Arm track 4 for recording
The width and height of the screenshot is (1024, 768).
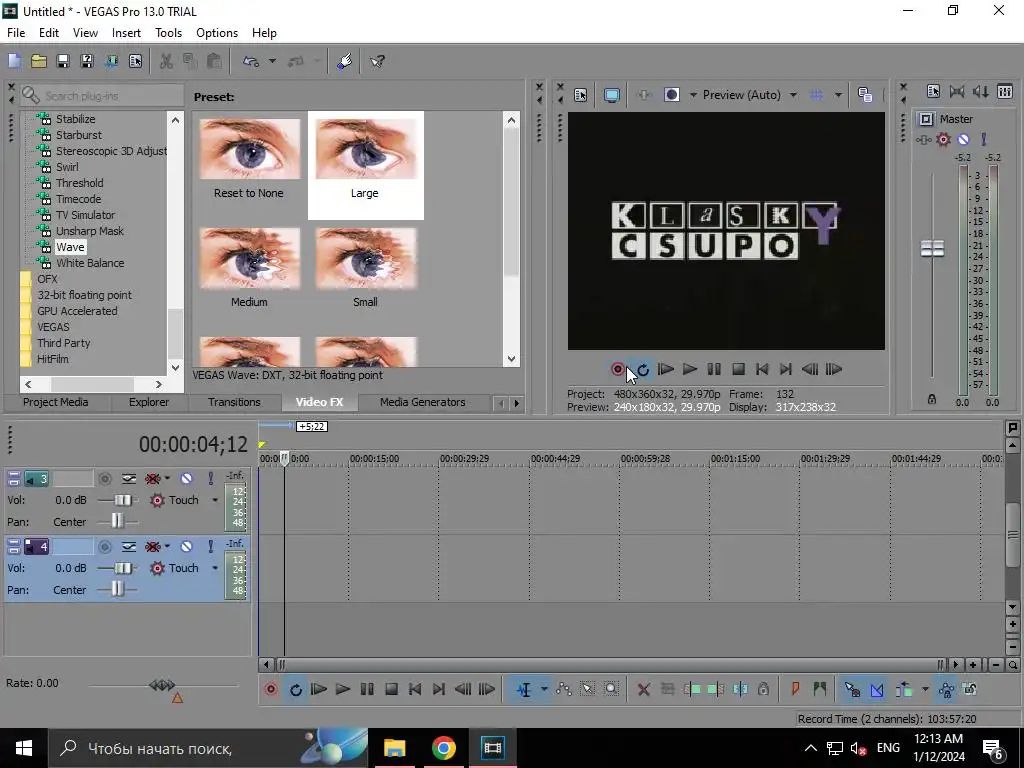coord(104,547)
